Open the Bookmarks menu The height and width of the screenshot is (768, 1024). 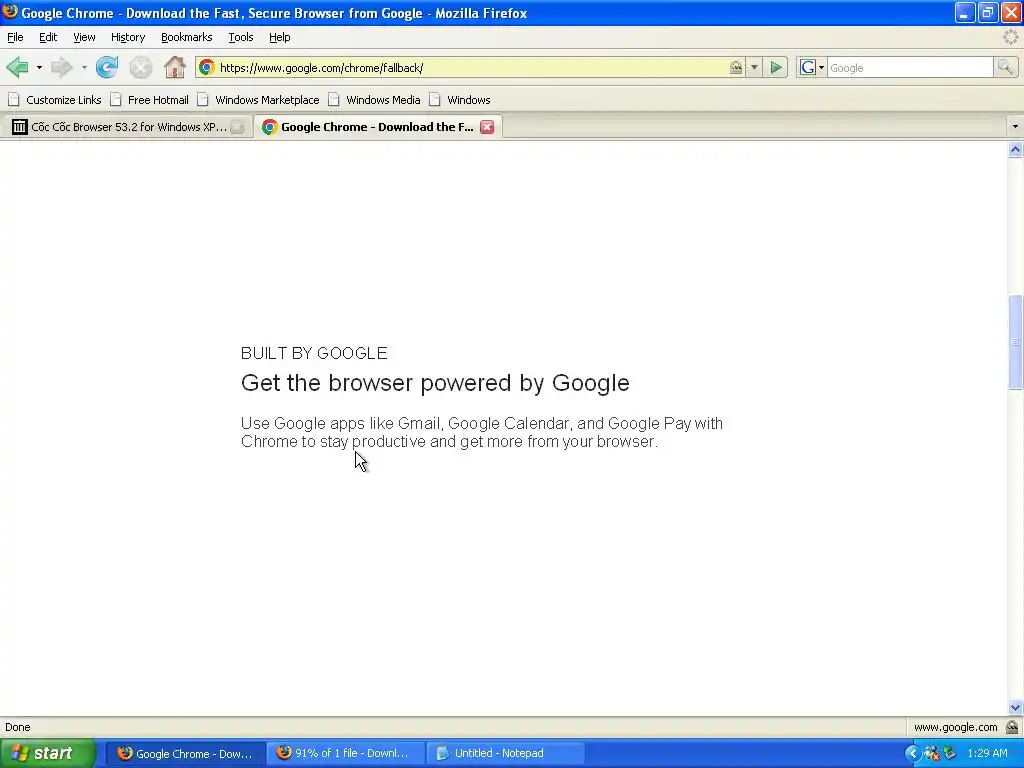pos(187,37)
